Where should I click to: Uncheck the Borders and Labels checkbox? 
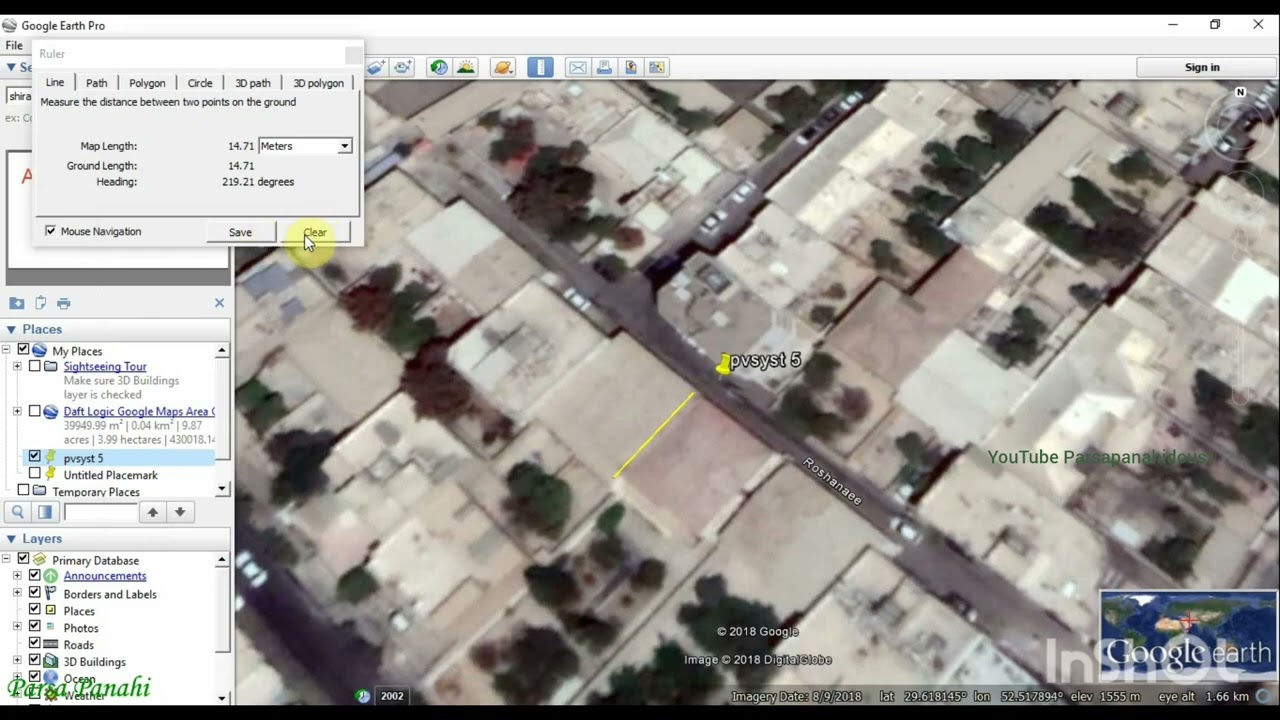tap(34, 593)
